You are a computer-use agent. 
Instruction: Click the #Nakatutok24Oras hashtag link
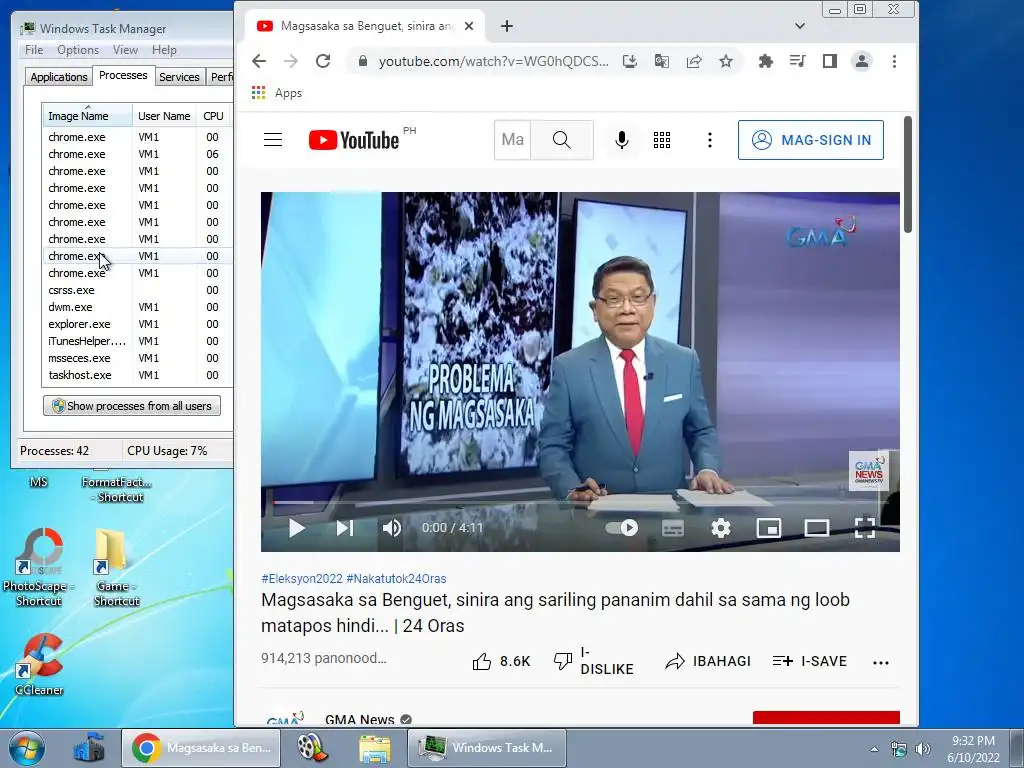coord(396,579)
